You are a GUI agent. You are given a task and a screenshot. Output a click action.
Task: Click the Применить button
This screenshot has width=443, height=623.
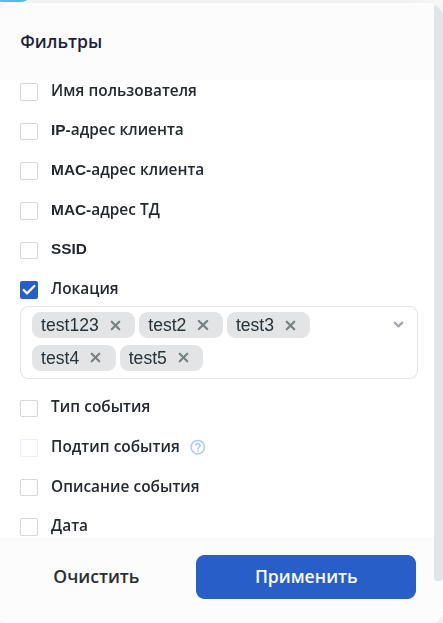[x=306, y=577]
